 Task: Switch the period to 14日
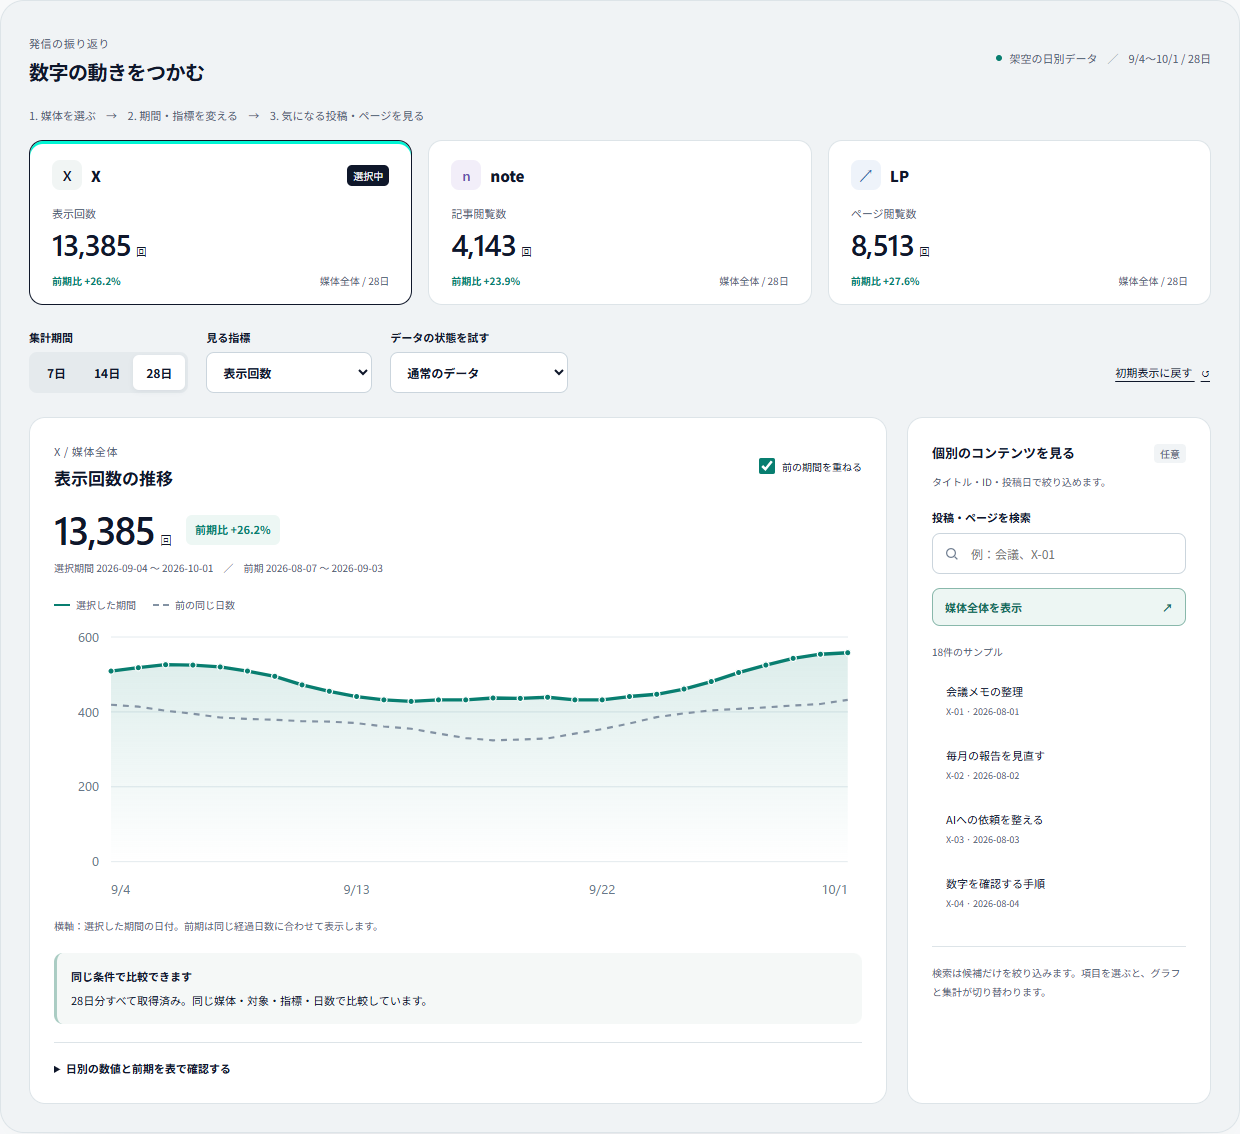(x=107, y=373)
